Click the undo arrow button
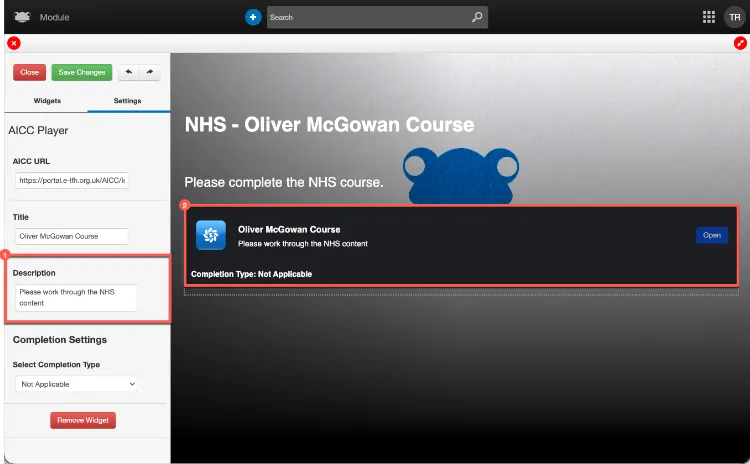This screenshot has height=464, width=750. pos(129,72)
